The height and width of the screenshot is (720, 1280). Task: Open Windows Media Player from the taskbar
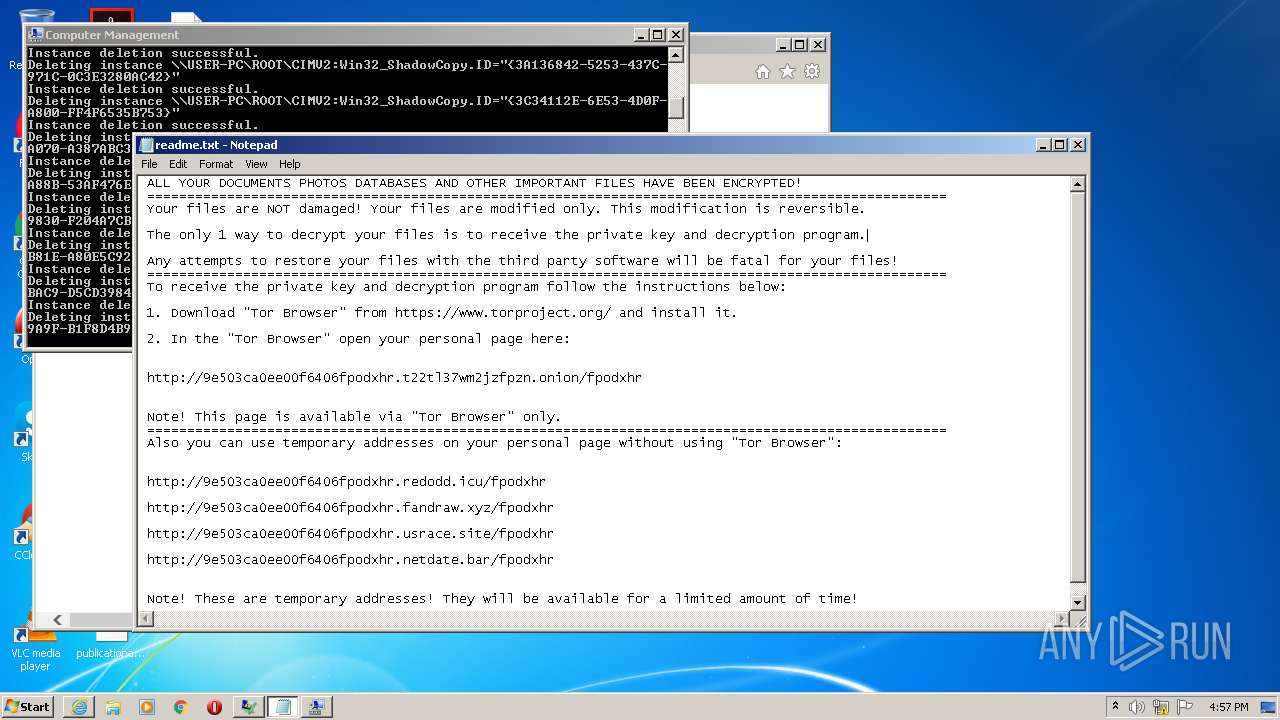[147, 707]
